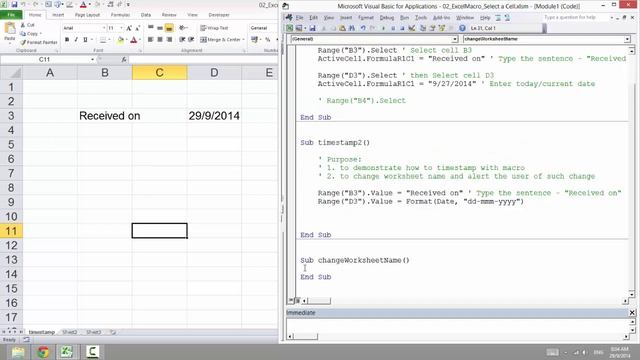Click the Save icon in Excel quick access toolbar
The height and width of the screenshot is (360, 640).
click(14, 4)
